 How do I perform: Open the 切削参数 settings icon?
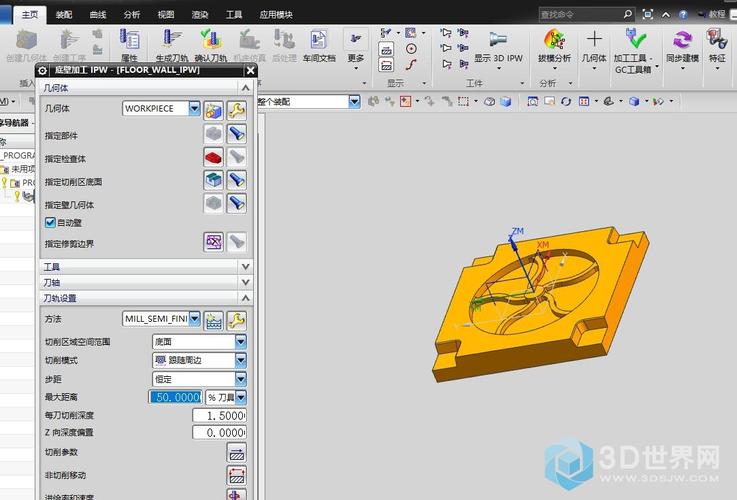[x=236, y=452]
